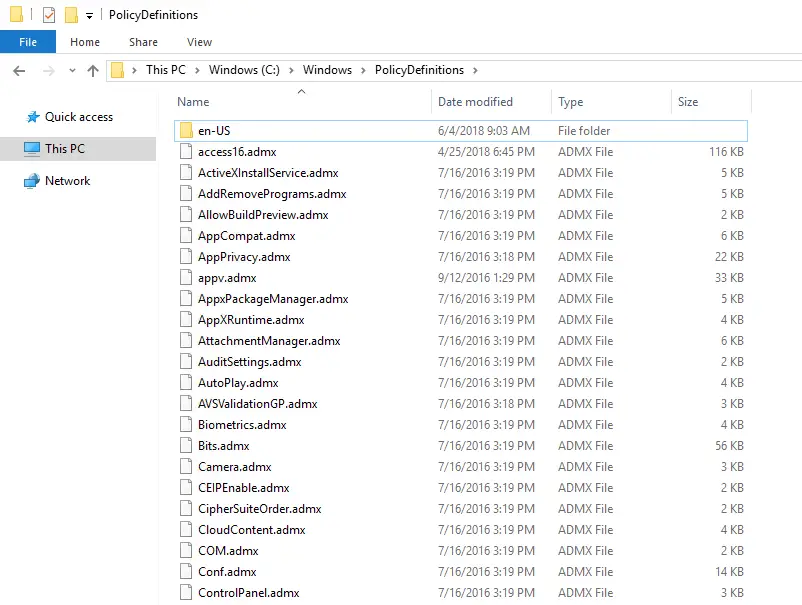
Task: Open Customize Quick Access Toolbar dropdown
Action: [89, 16]
